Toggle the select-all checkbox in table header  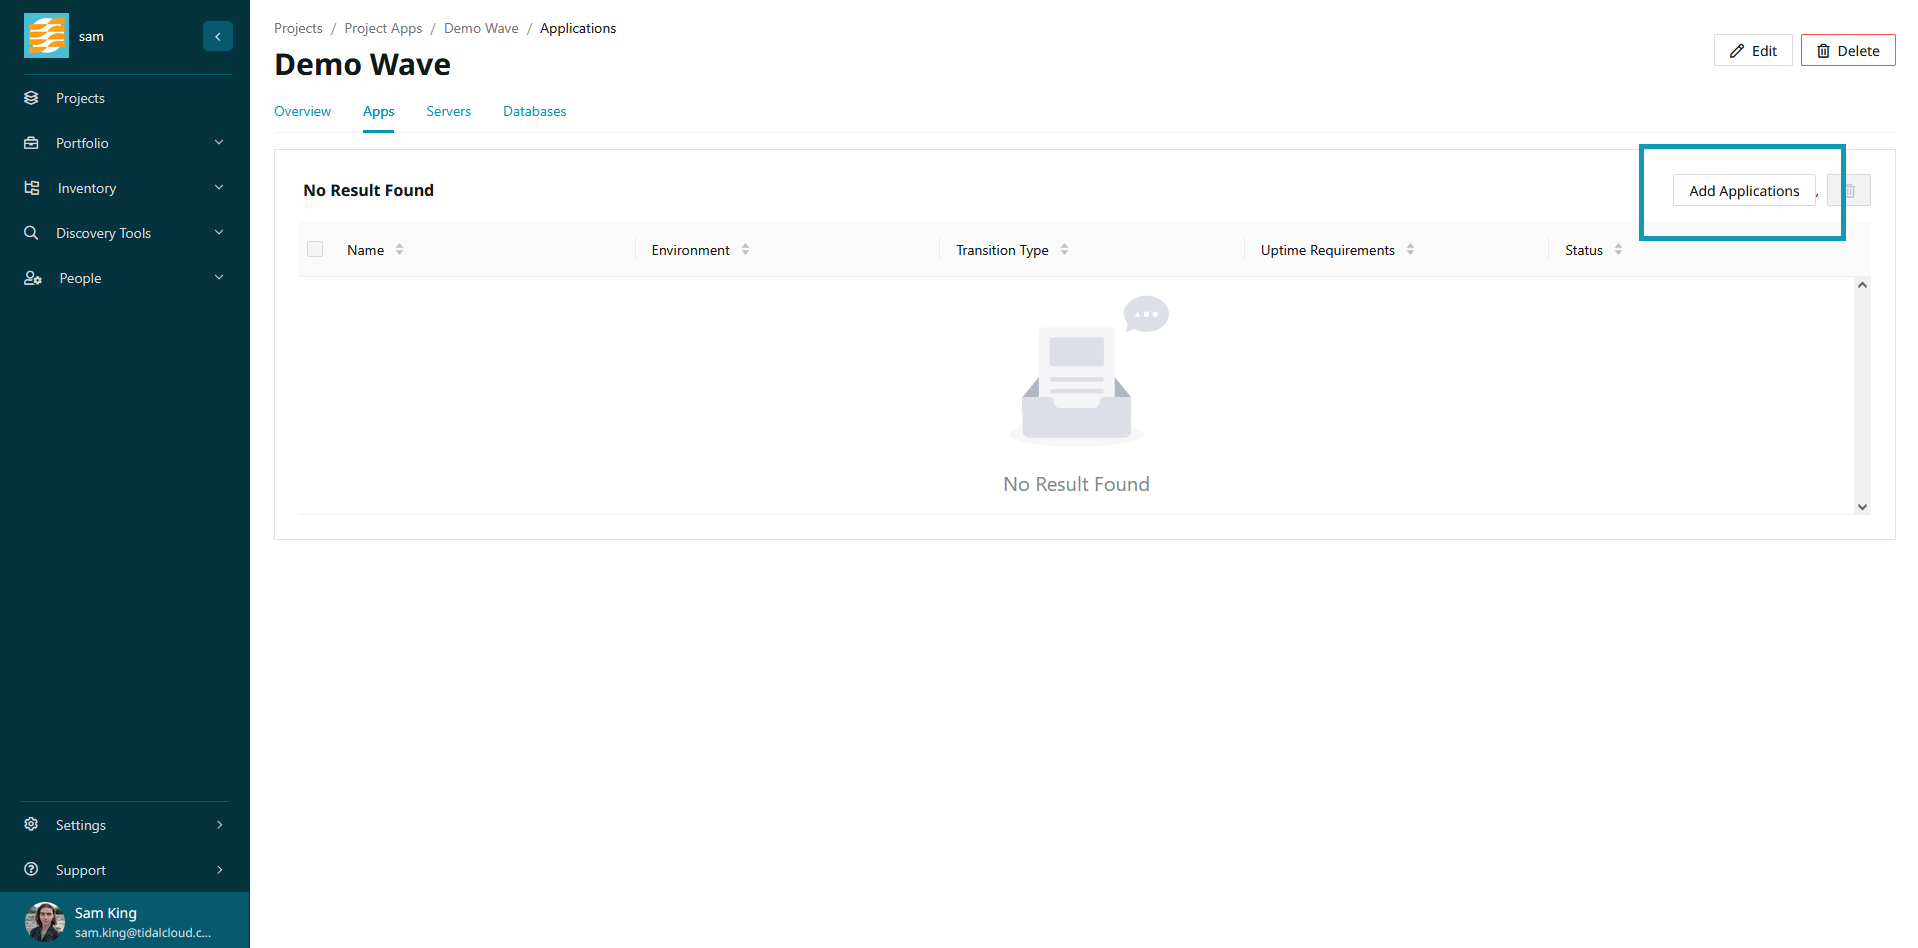(x=315, y=250)
